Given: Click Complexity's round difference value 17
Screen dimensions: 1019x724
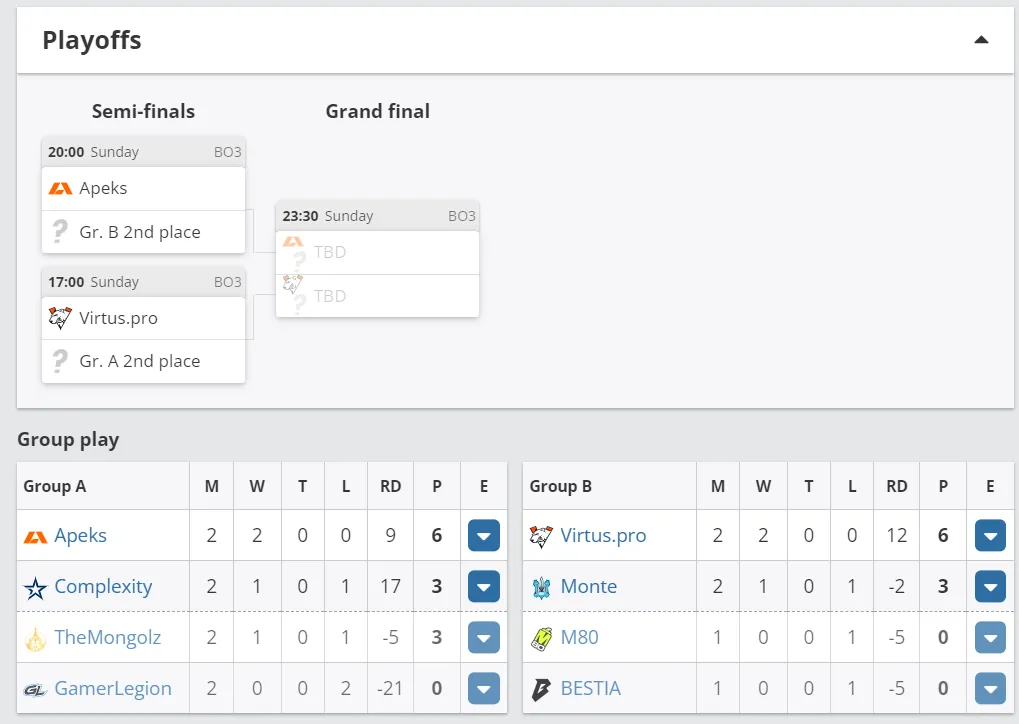Looking at the screenshot, I should coord(391,586).
